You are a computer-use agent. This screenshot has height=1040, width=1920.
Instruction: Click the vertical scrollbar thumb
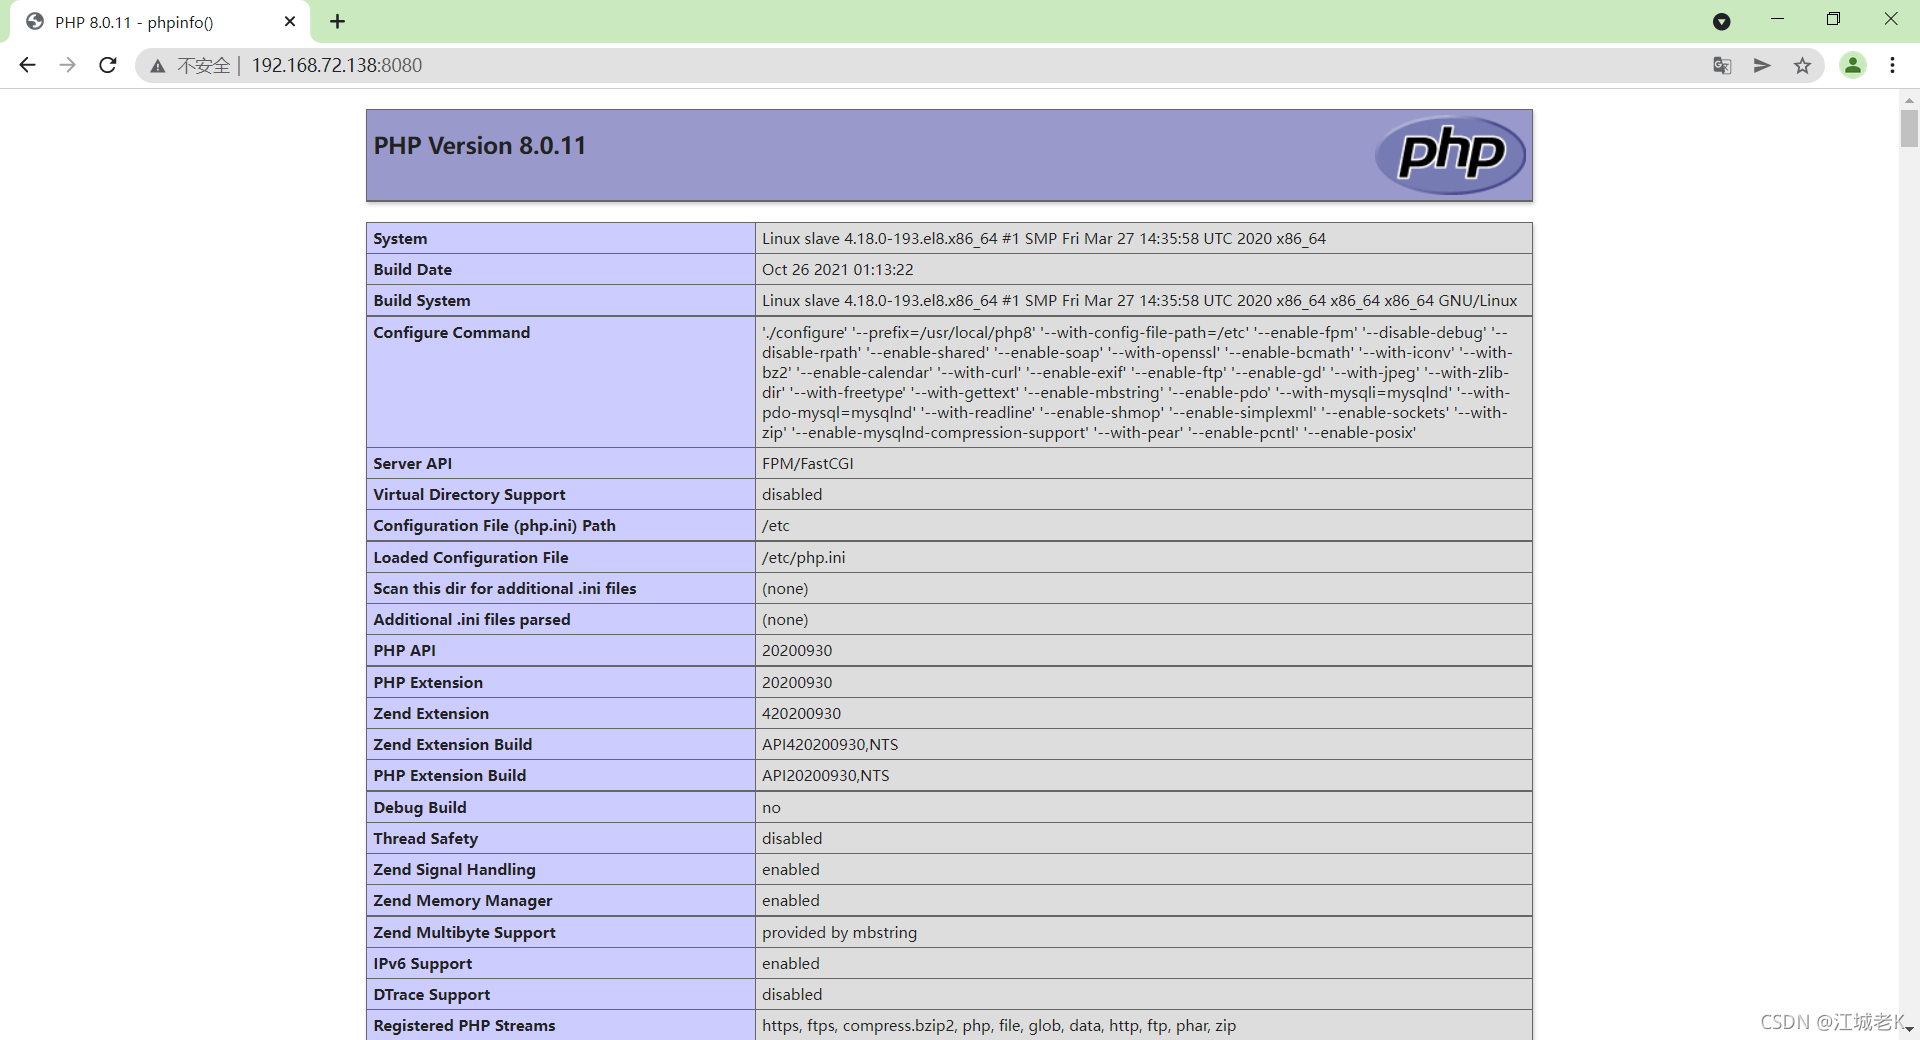tap(1909, 128)
